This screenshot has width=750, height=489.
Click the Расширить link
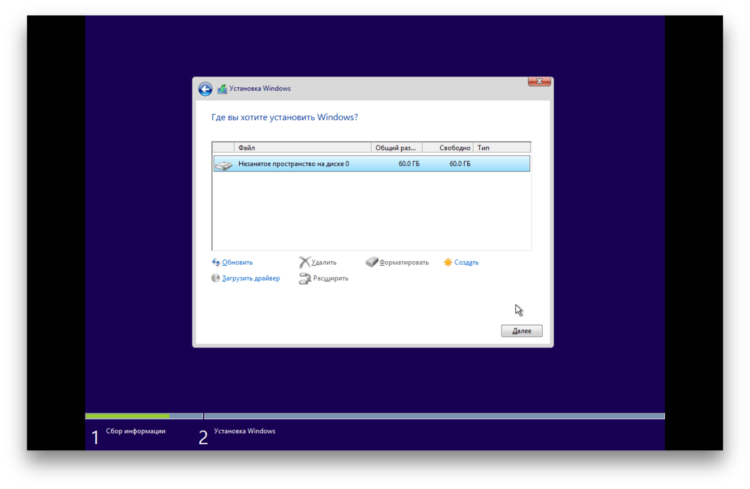[x=331, y=278]
